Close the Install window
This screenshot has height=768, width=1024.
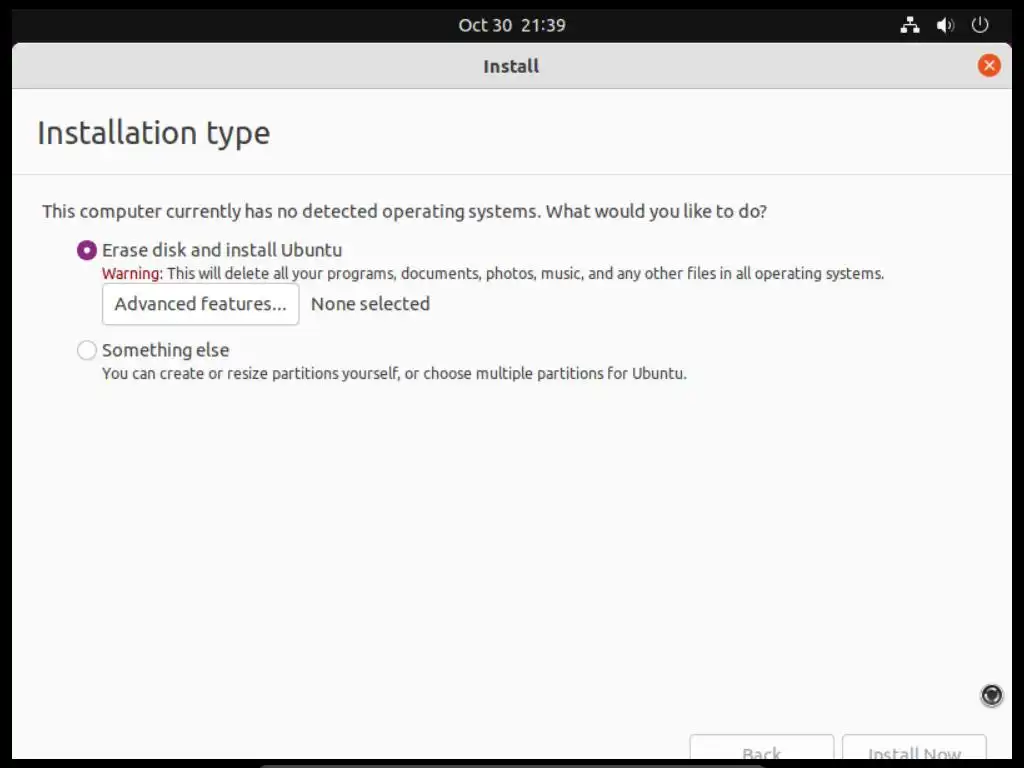tap(989, 65)
